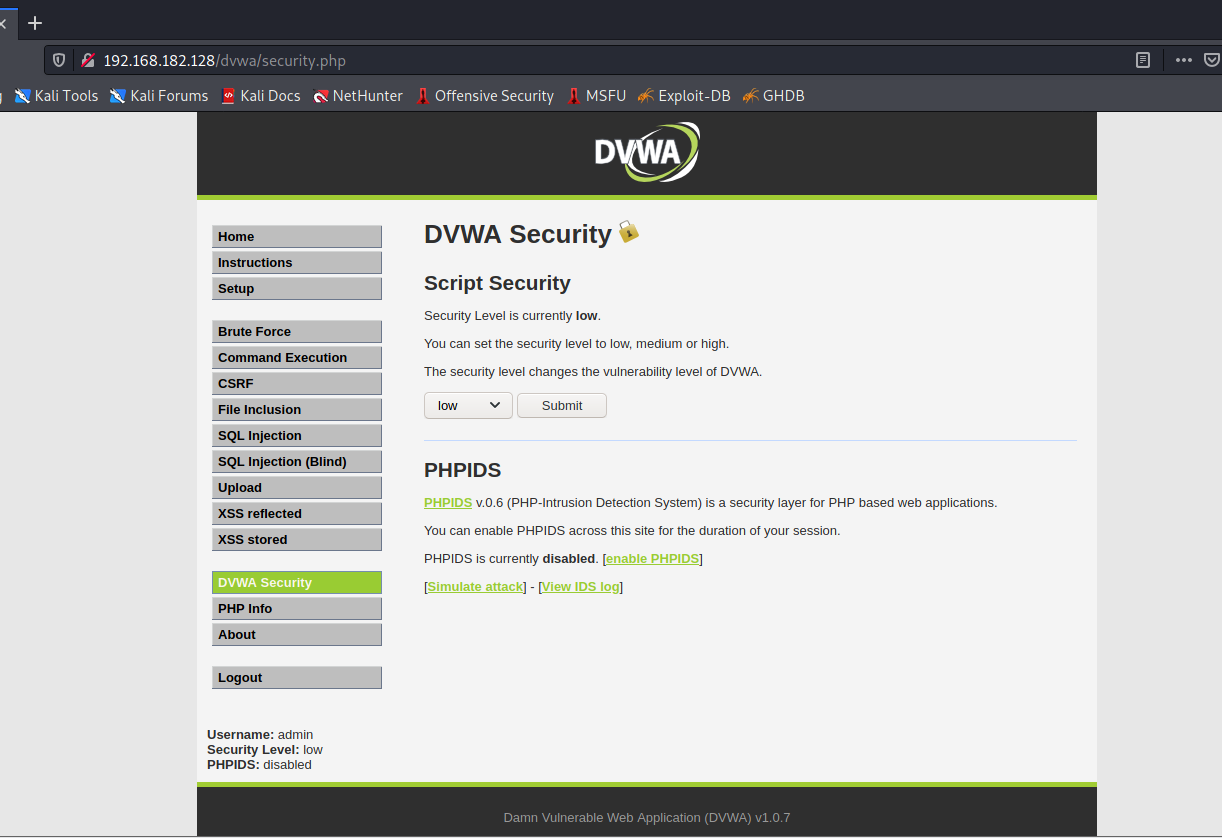This screenshot has height=838, width=1222.
Task: Open Upload vulnerability page
Action: coord(297,487)
